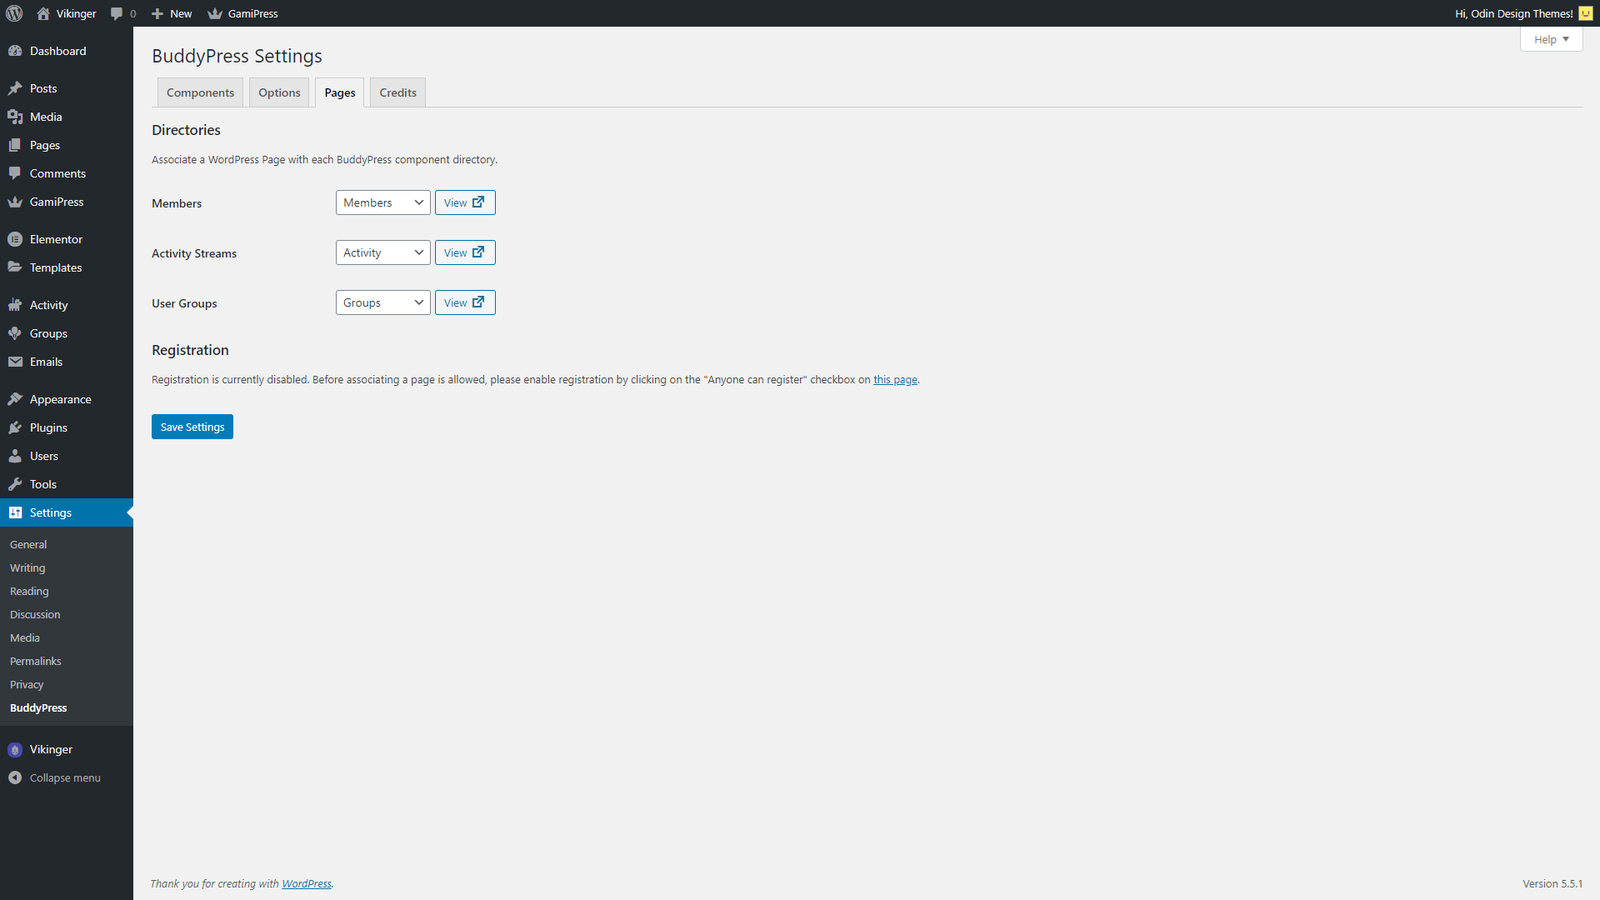Click the WordPress logo icon in the admin bar
1600x900 pixels.
(14, 13)
